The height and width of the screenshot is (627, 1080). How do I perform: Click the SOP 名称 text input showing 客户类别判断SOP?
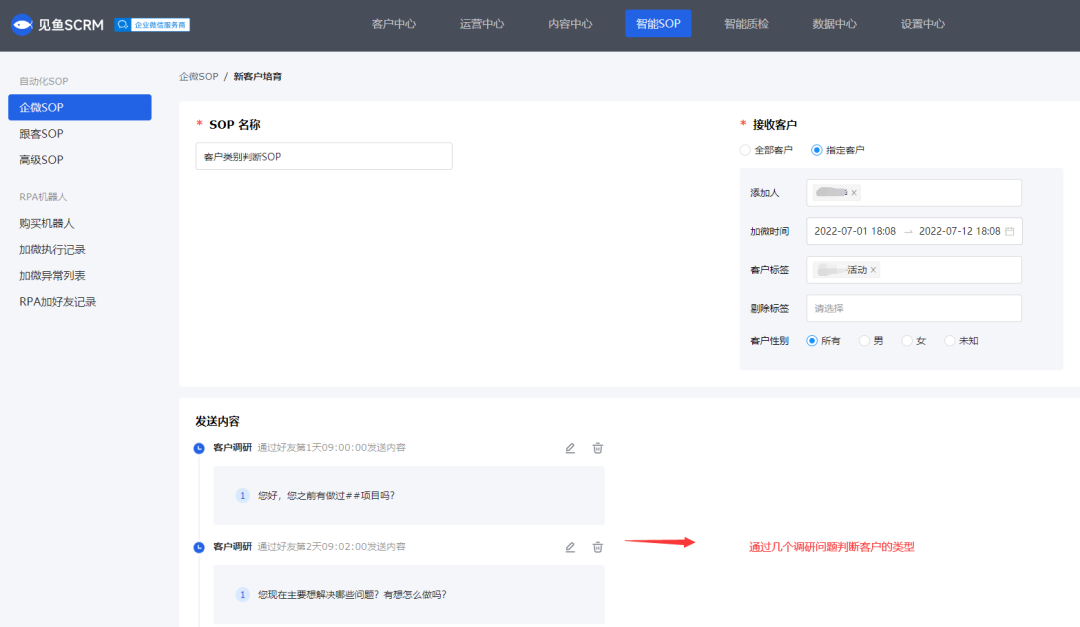323,156
